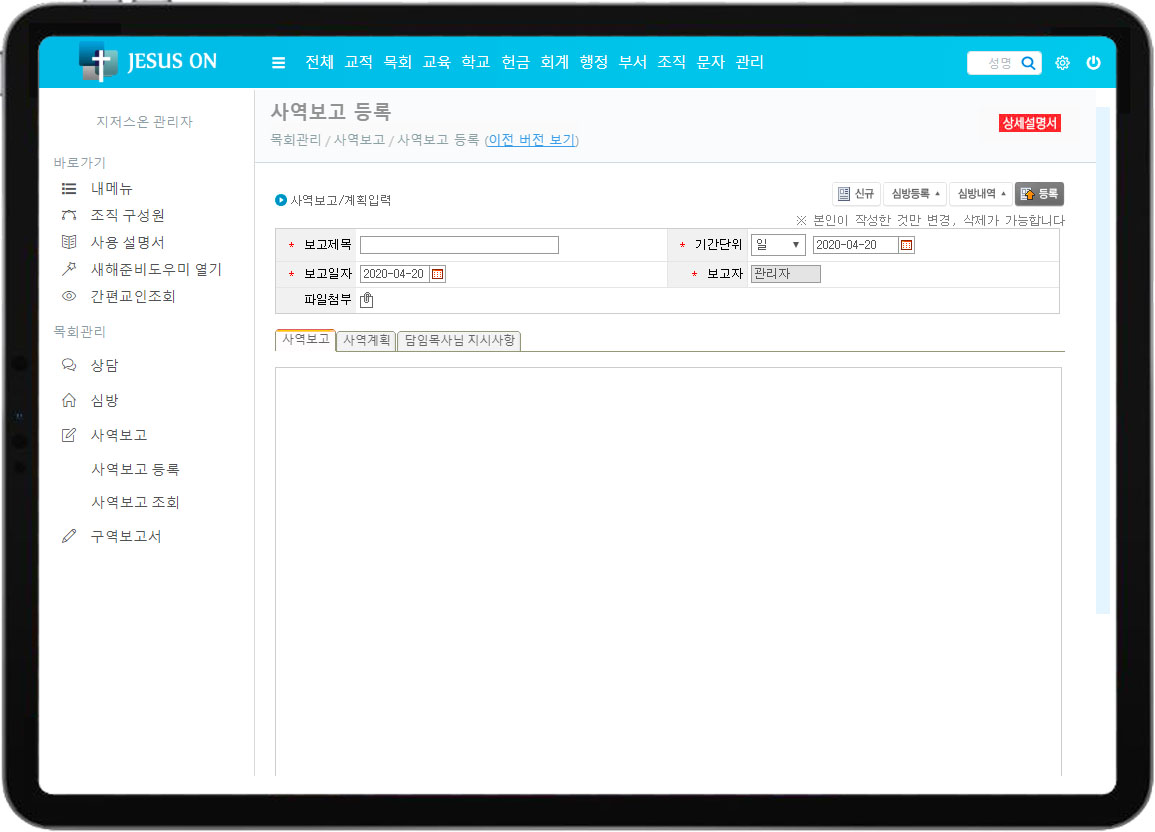
Task: Open the 헌금 top menu
Action: pyautogui.click(x=515, y=62)
